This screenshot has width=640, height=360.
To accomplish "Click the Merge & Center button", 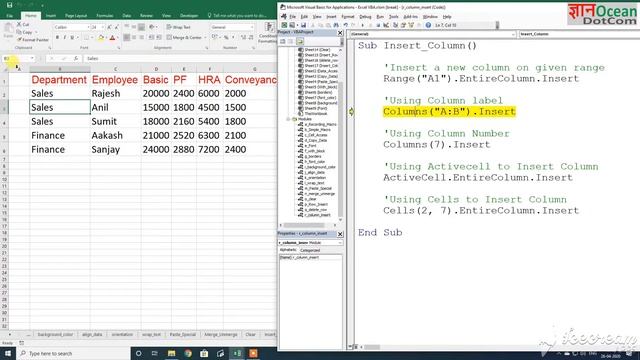I will click(184, 38).
